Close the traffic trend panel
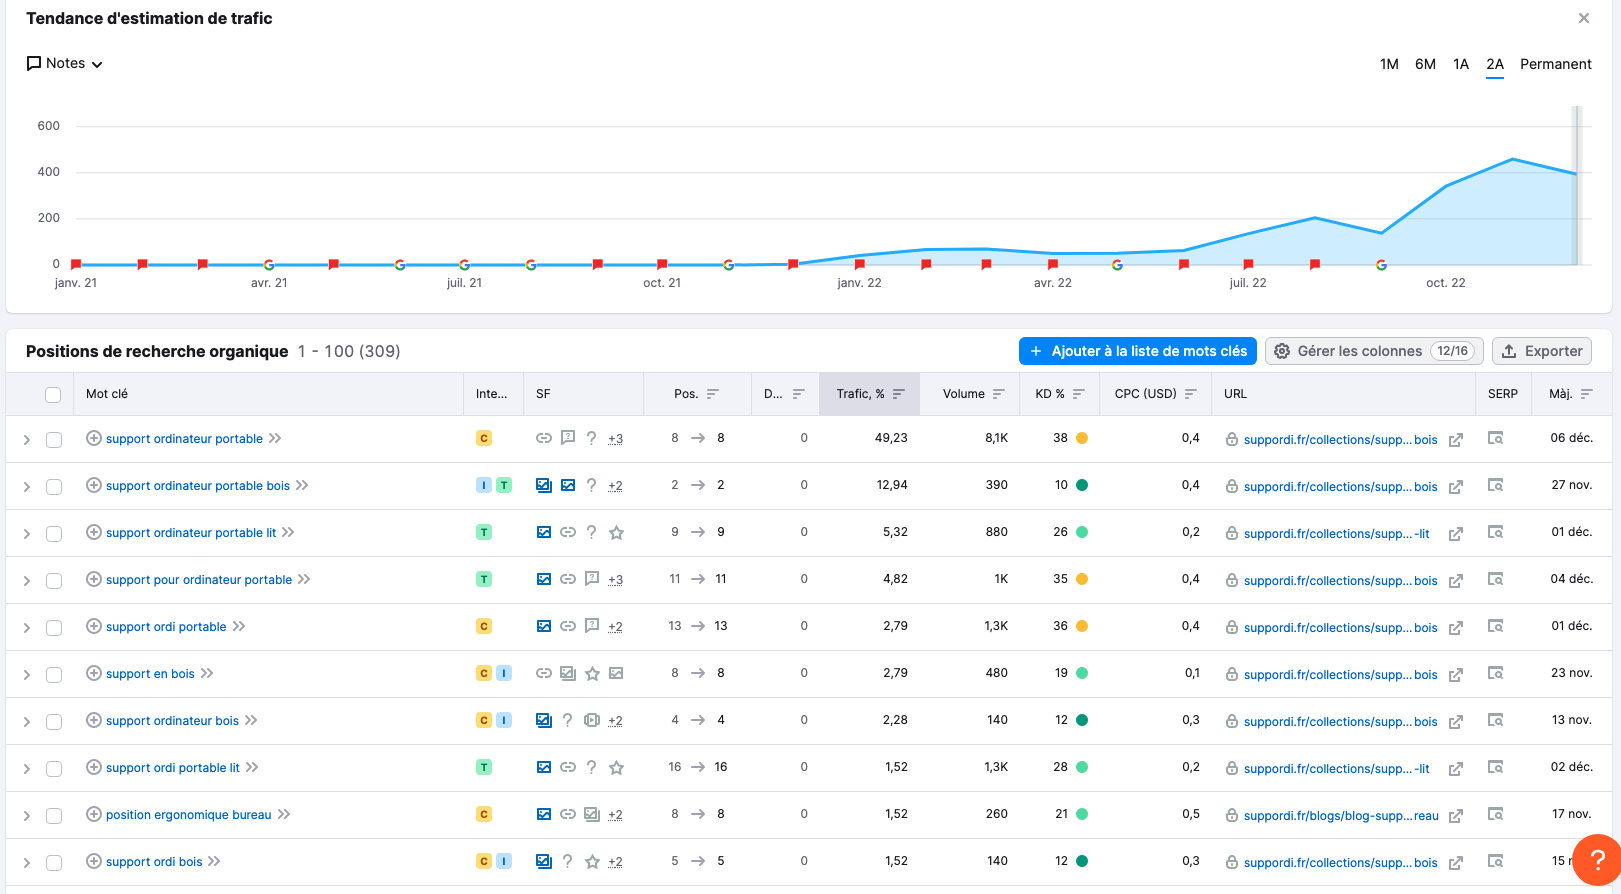 (x=1584, y=18)
